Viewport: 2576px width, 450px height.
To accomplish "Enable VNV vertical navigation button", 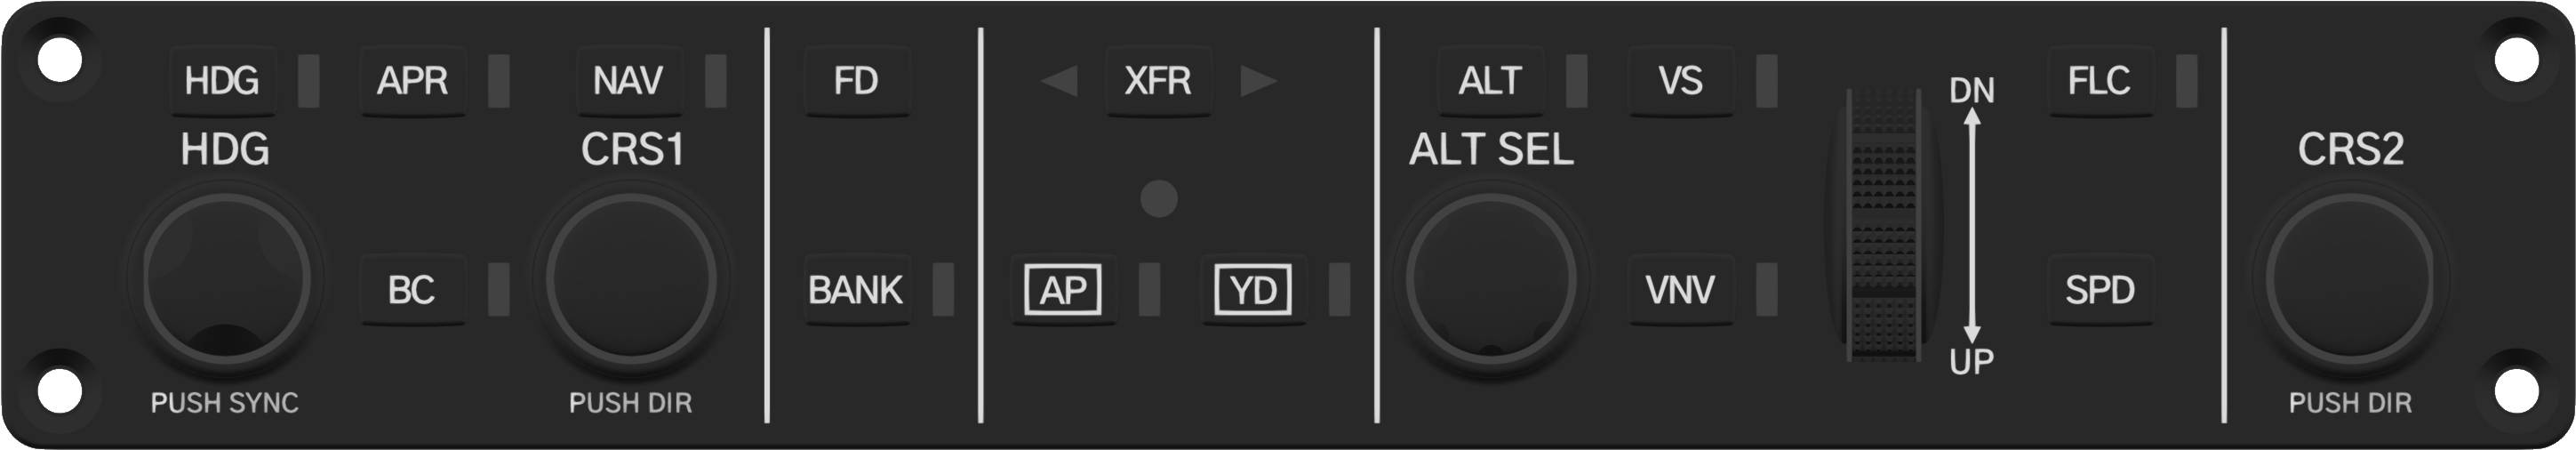I will (1681, 290).
